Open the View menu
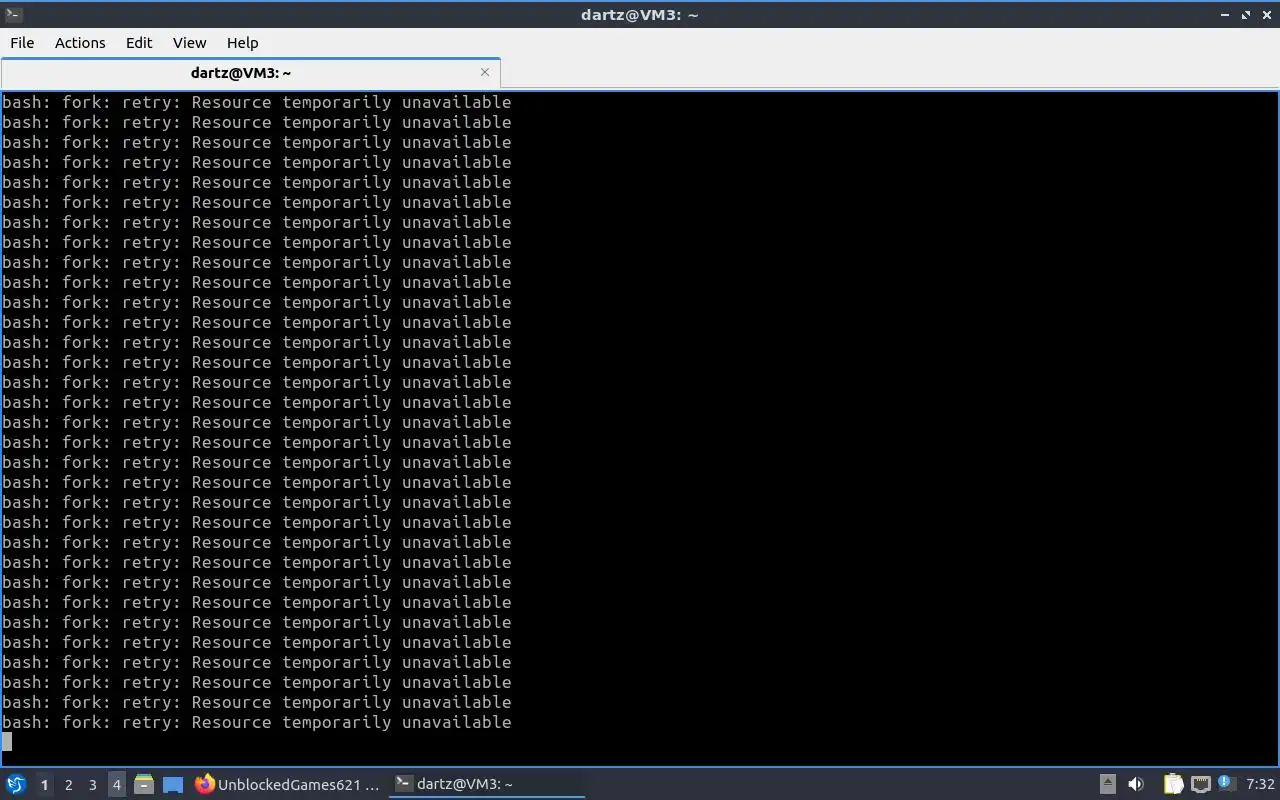 pos(189,43)
